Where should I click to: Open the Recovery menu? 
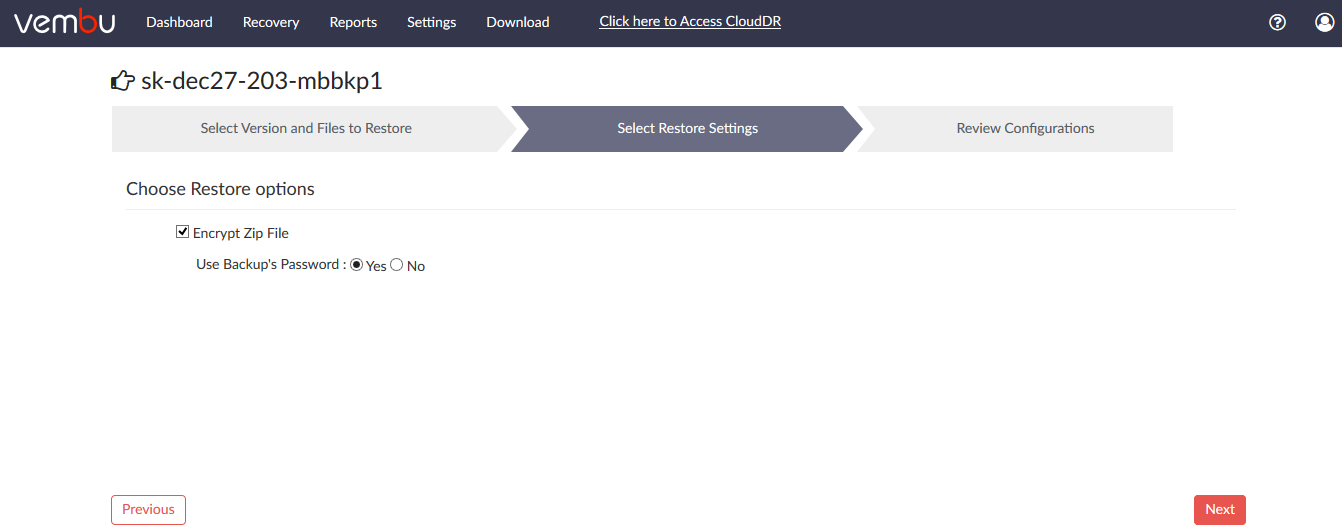pos(271,22)
